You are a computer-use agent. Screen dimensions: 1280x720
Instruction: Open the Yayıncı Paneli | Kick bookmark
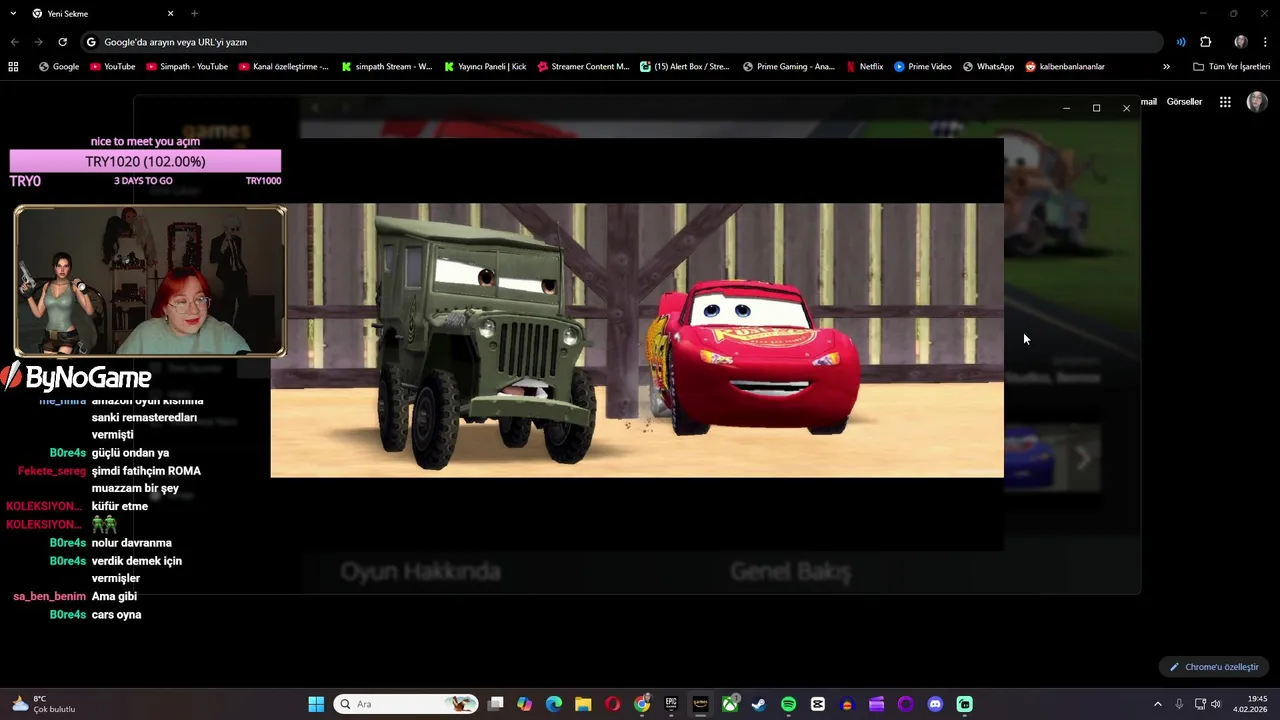[x=484, y=67]
